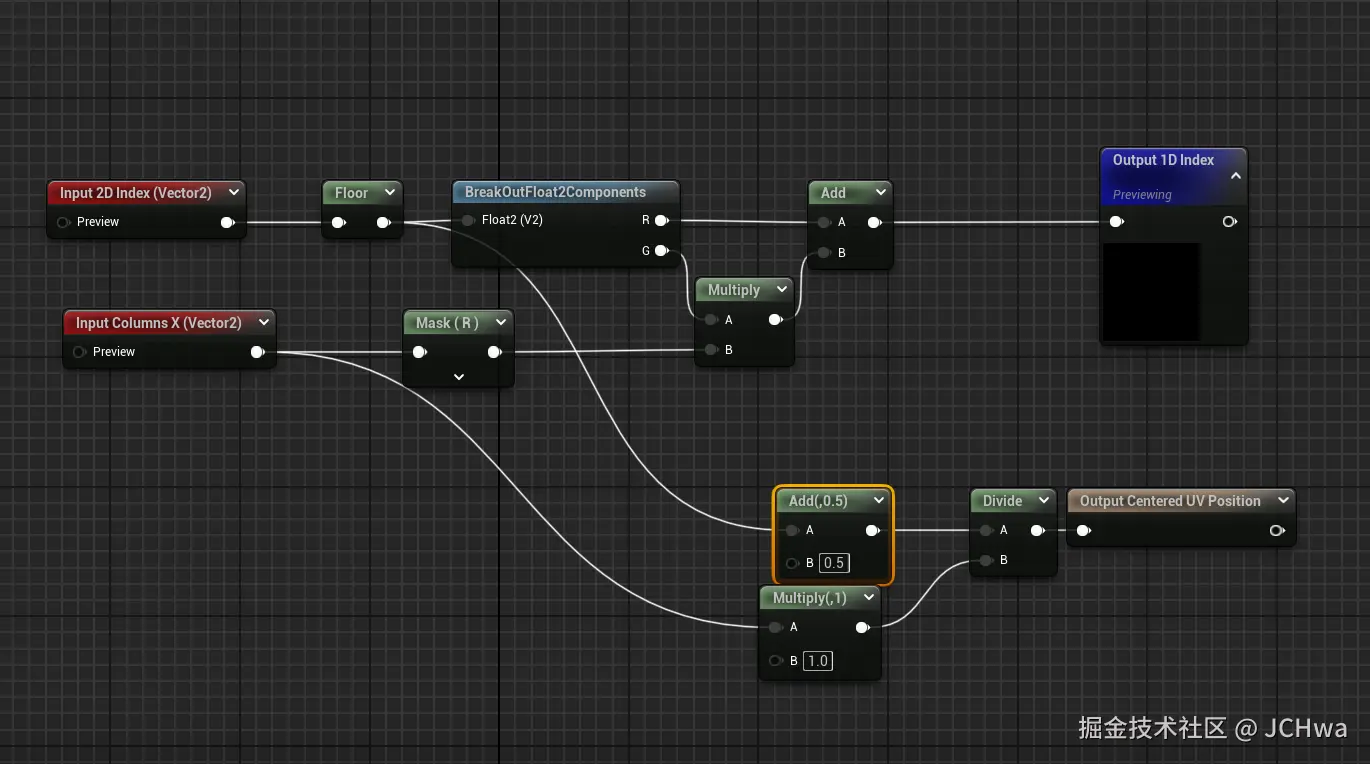Screen dimensions: 1370x764
Task: Click the R output pin on BreakOutFloat2Components
Action: click(661, 220)
